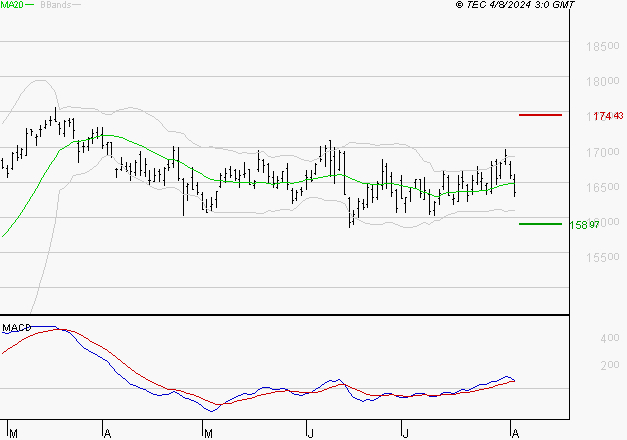Click the 18000 price axis label
This screenshot has height=440, width=627.
(603, 82)
